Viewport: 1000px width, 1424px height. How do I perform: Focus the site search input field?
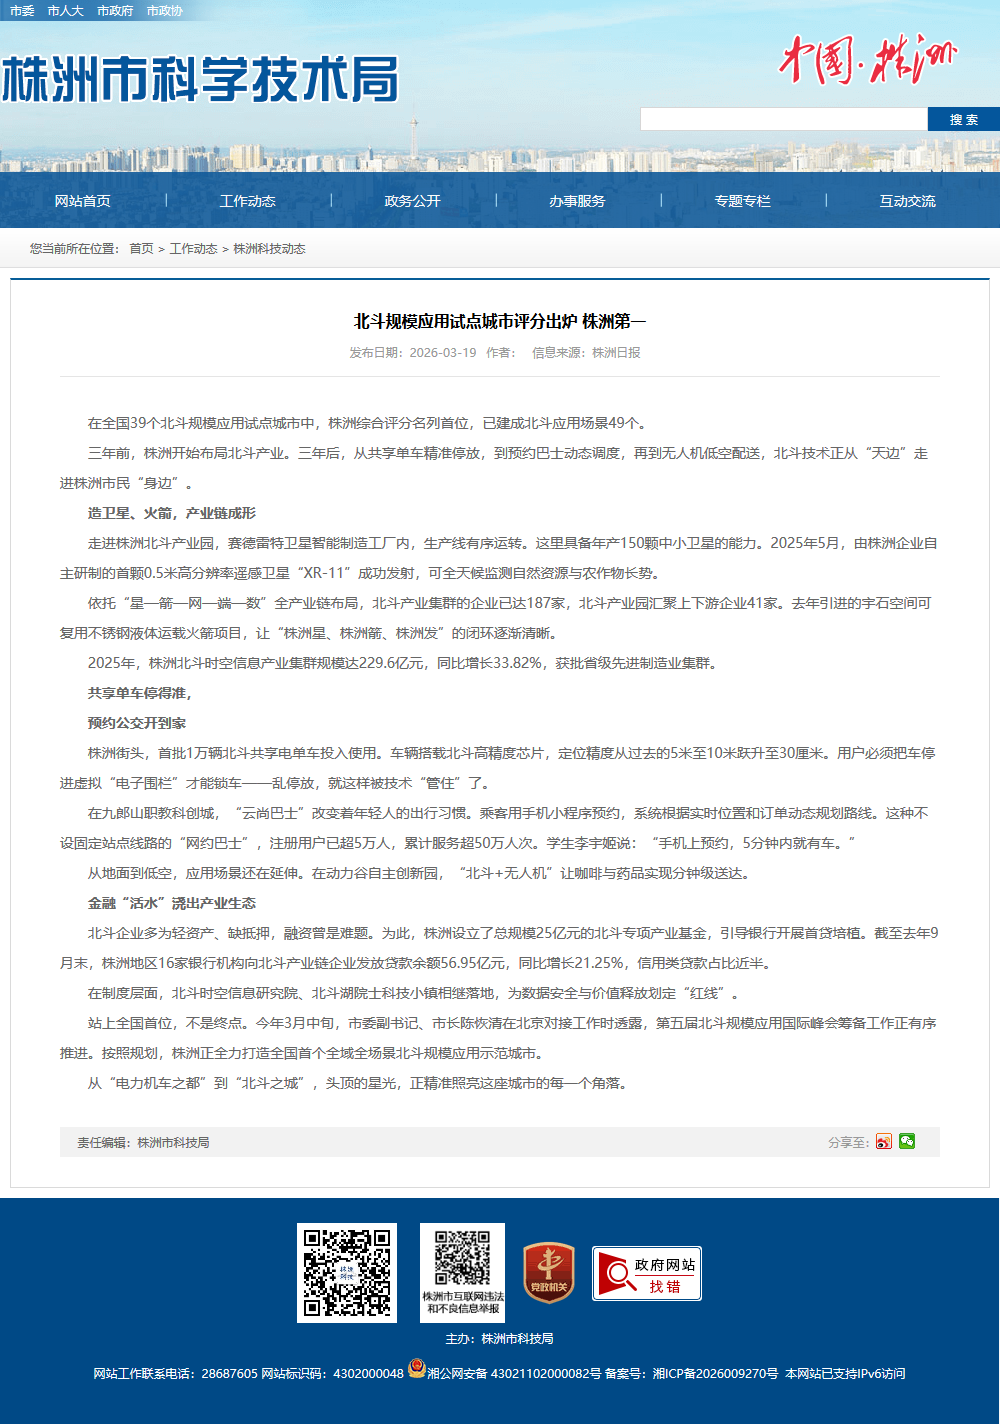[783, 119]
